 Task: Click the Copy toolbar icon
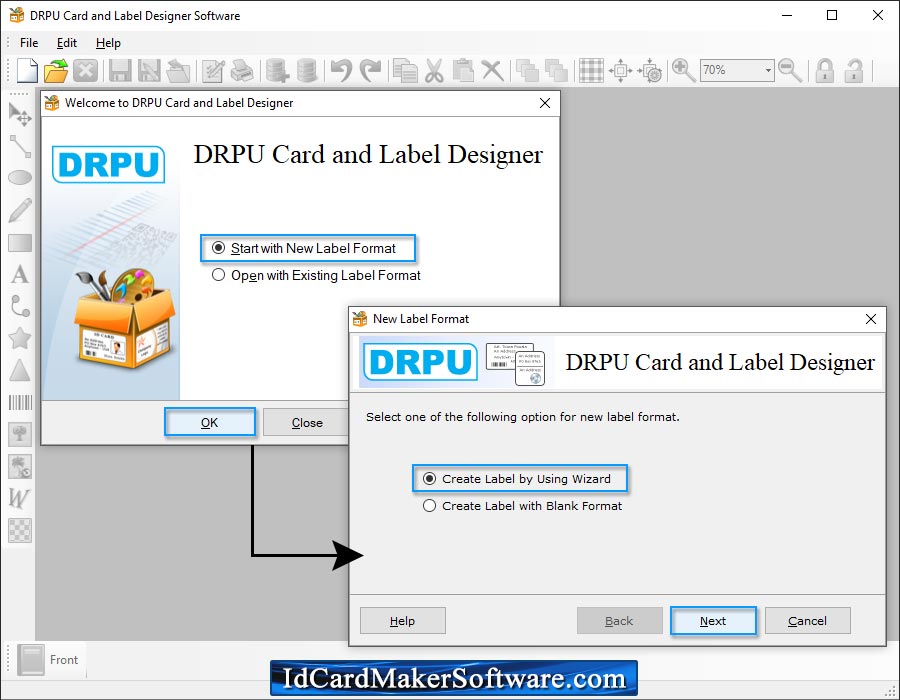point(405,71)
